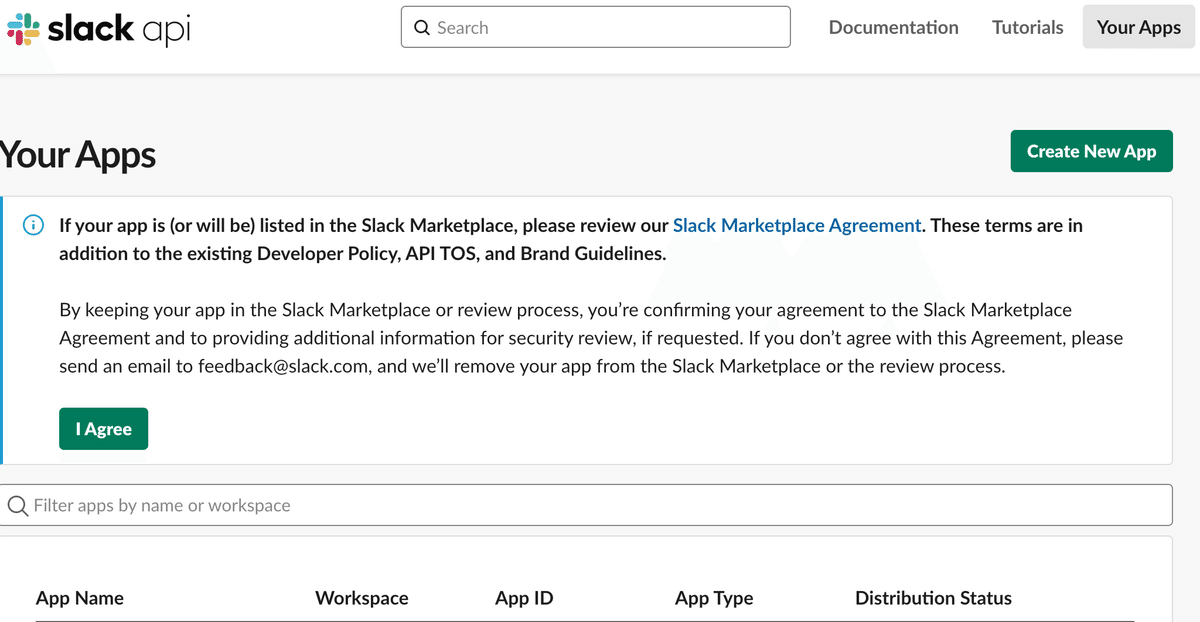Sort by the App Name column header
The height and width of the screenshot is (622, 1200).
point(80,598)
